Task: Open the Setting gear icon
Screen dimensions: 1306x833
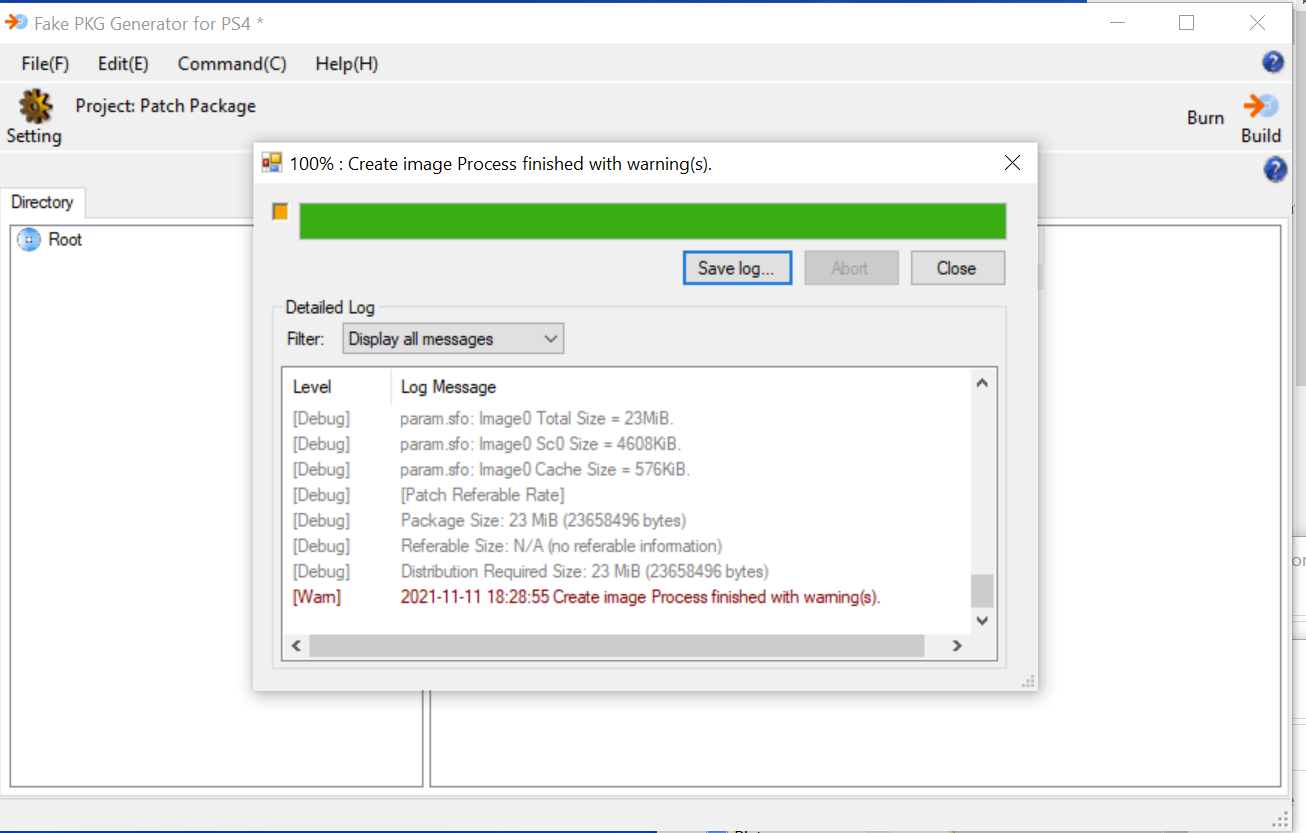Action: click(35, 106)
